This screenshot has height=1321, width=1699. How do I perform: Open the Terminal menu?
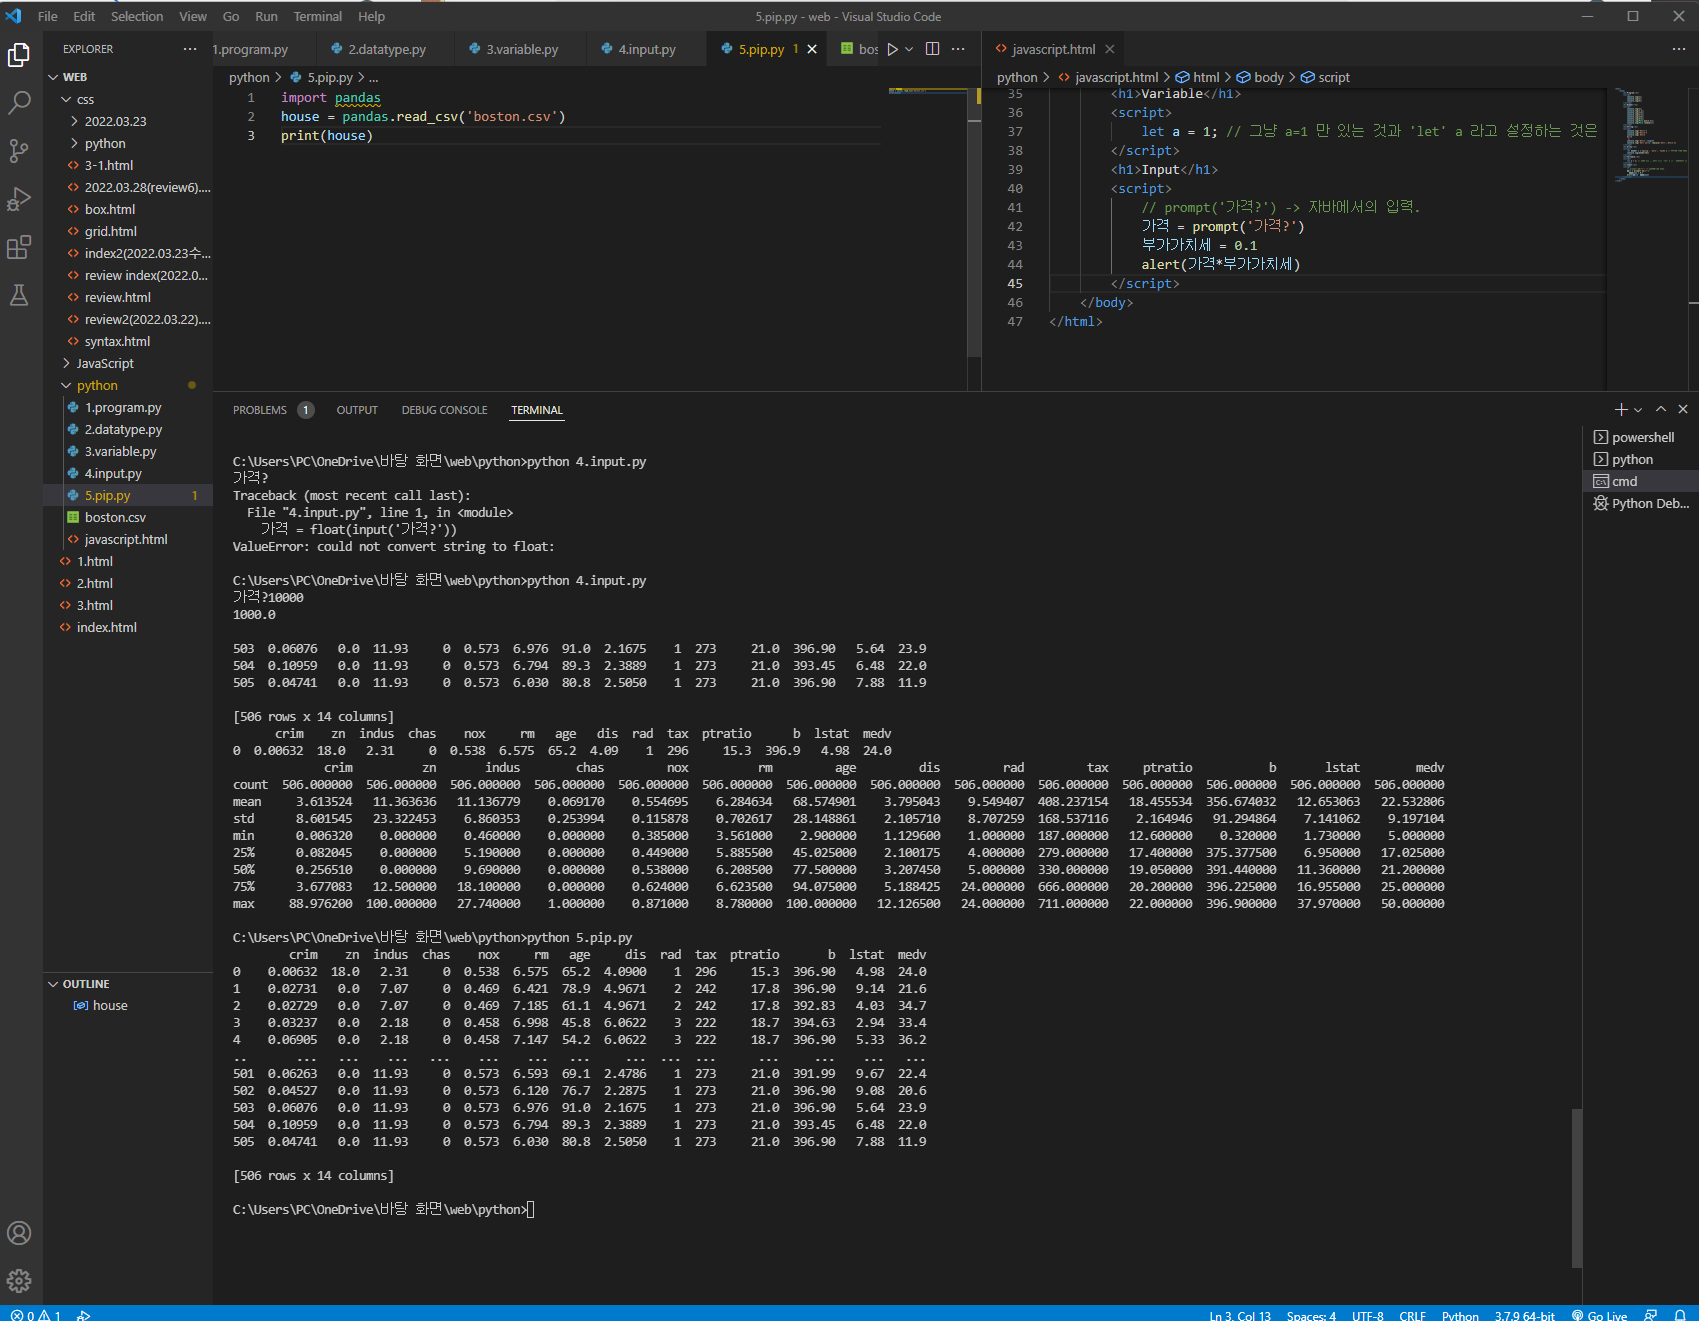point(317,16)
